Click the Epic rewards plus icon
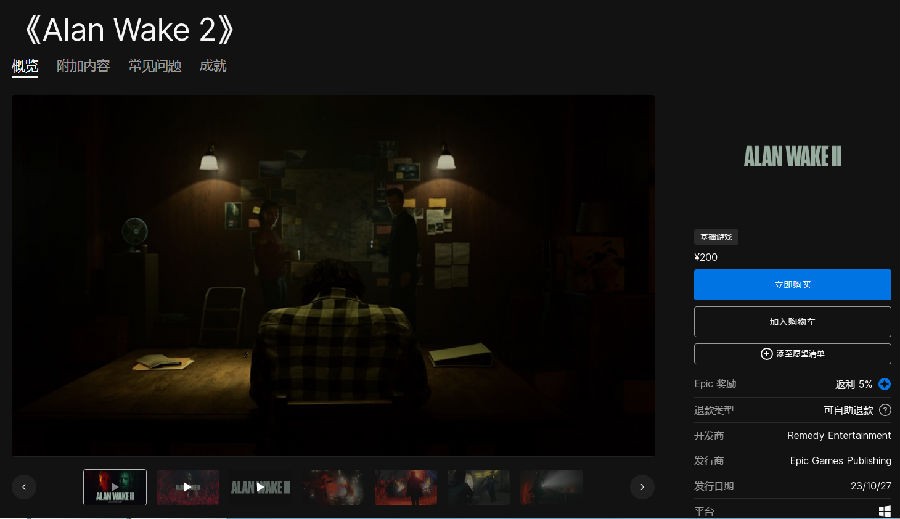900x519 pixels. coord(885,384)
